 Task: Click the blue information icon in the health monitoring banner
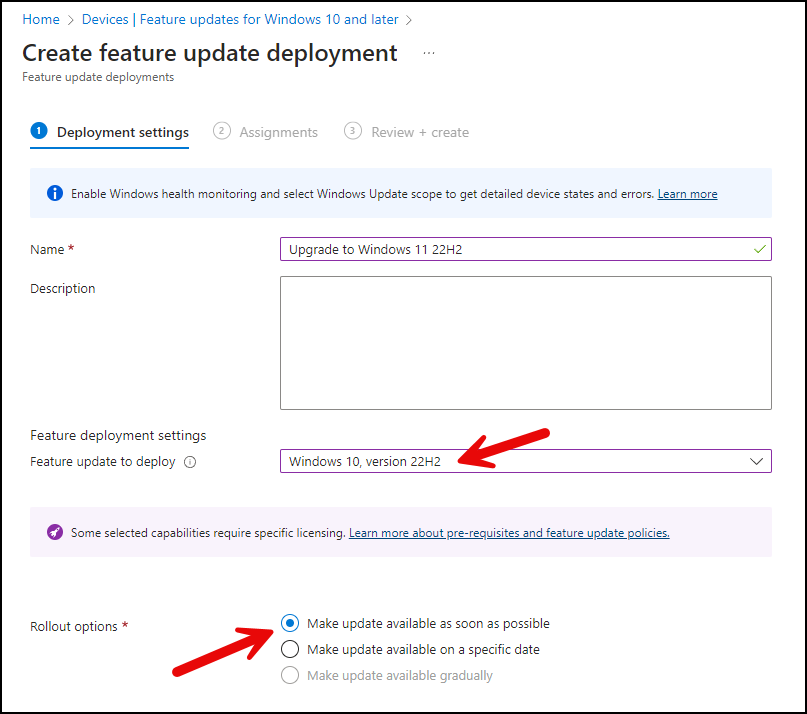point(55,194)
